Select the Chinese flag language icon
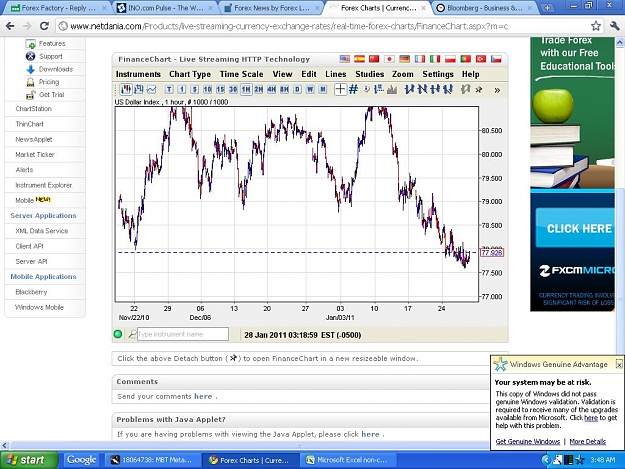 [x=374, y=59]
